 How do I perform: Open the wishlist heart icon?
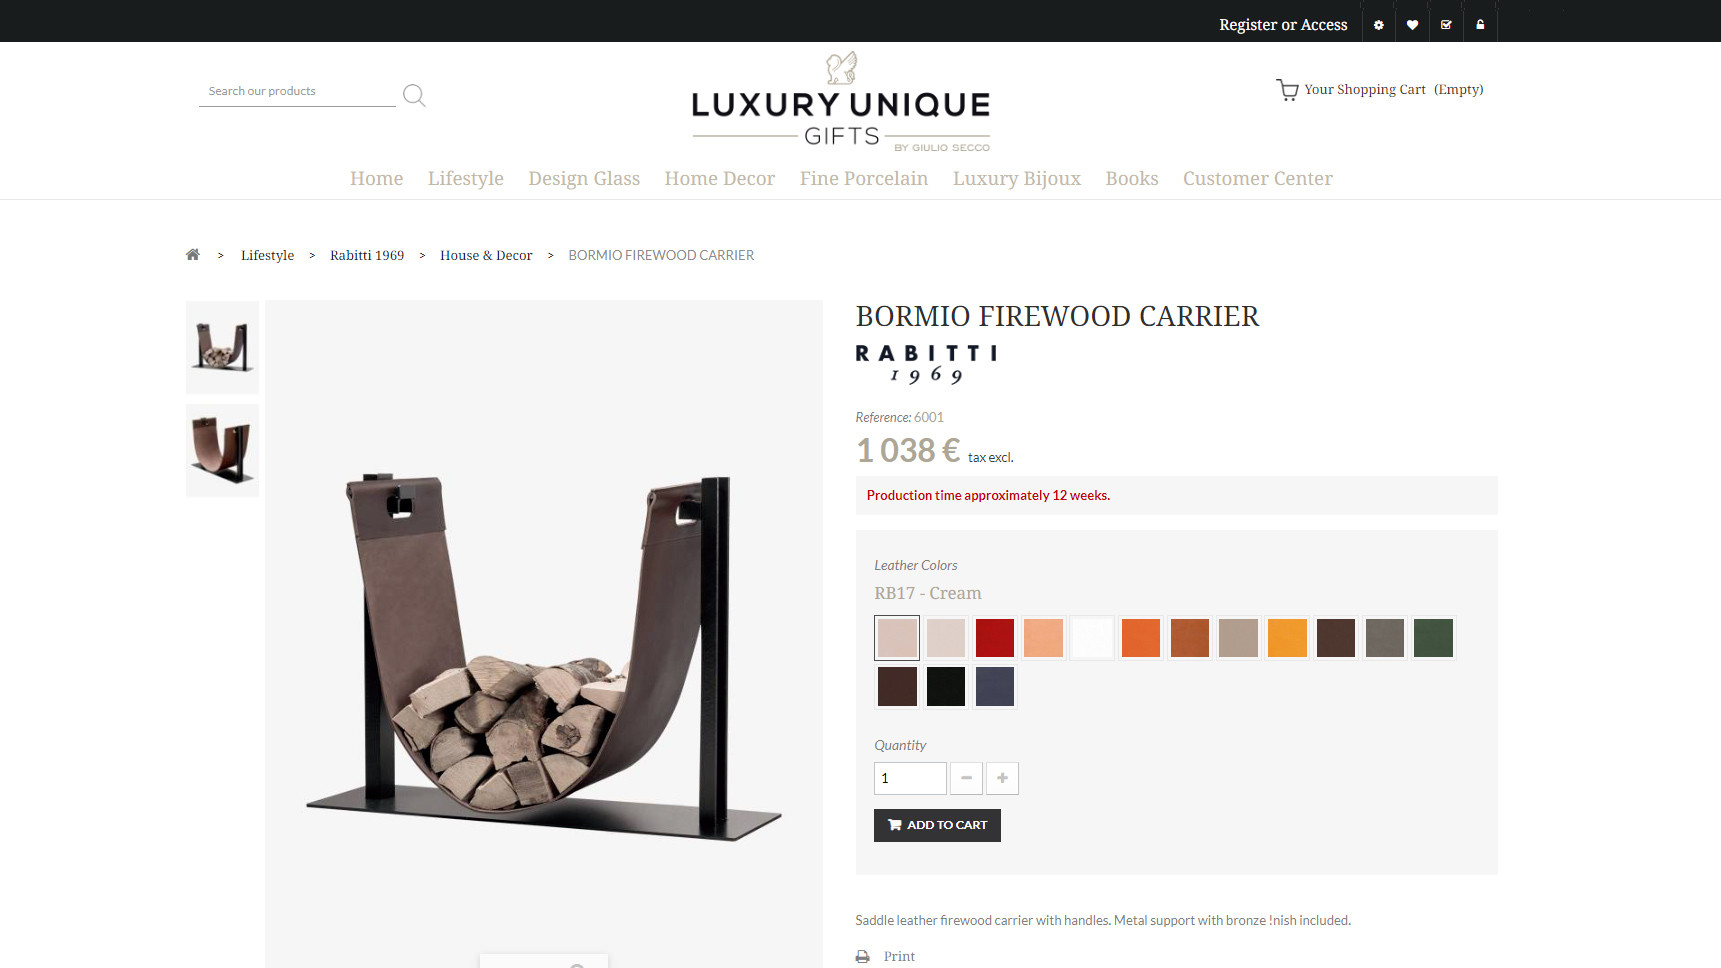(1412, 25)
